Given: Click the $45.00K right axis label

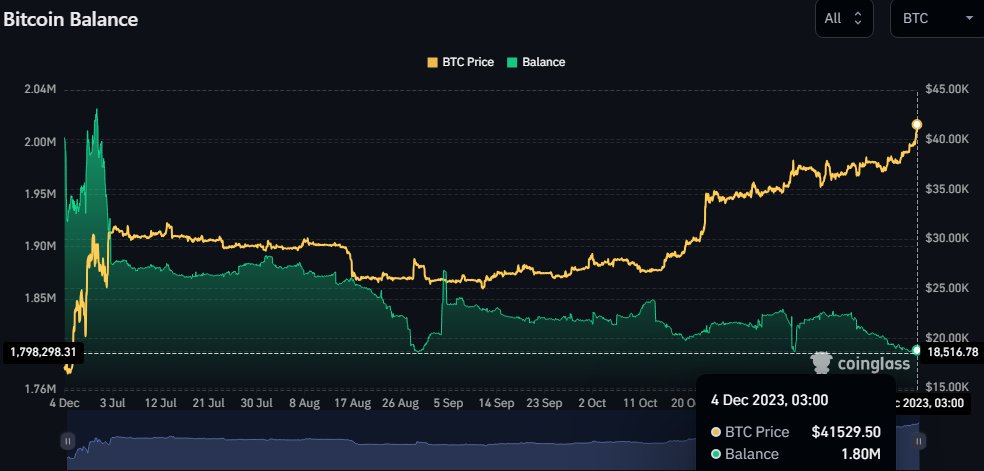Looking at the screenshot, I should [x=947, y=90].
